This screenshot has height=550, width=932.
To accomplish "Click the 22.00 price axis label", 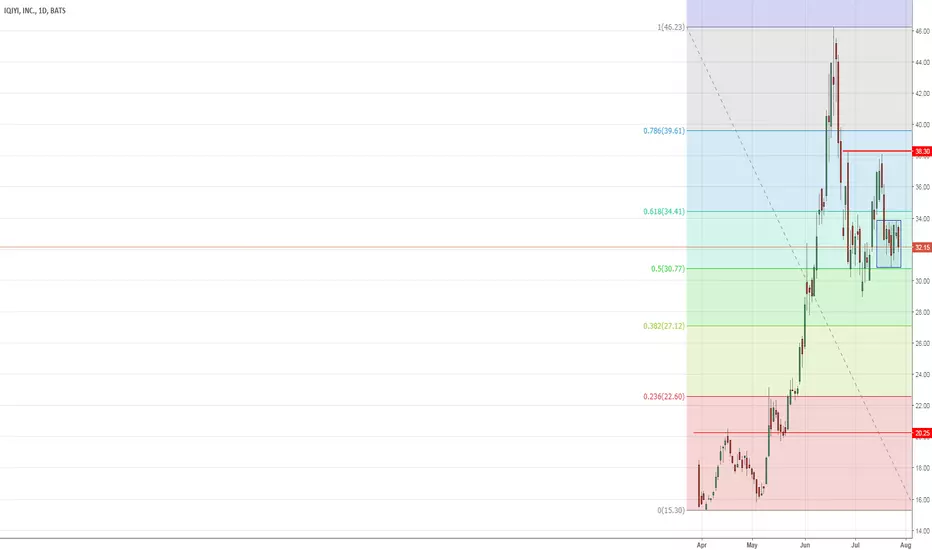I will pyautogui.click(x=922, y=406).
